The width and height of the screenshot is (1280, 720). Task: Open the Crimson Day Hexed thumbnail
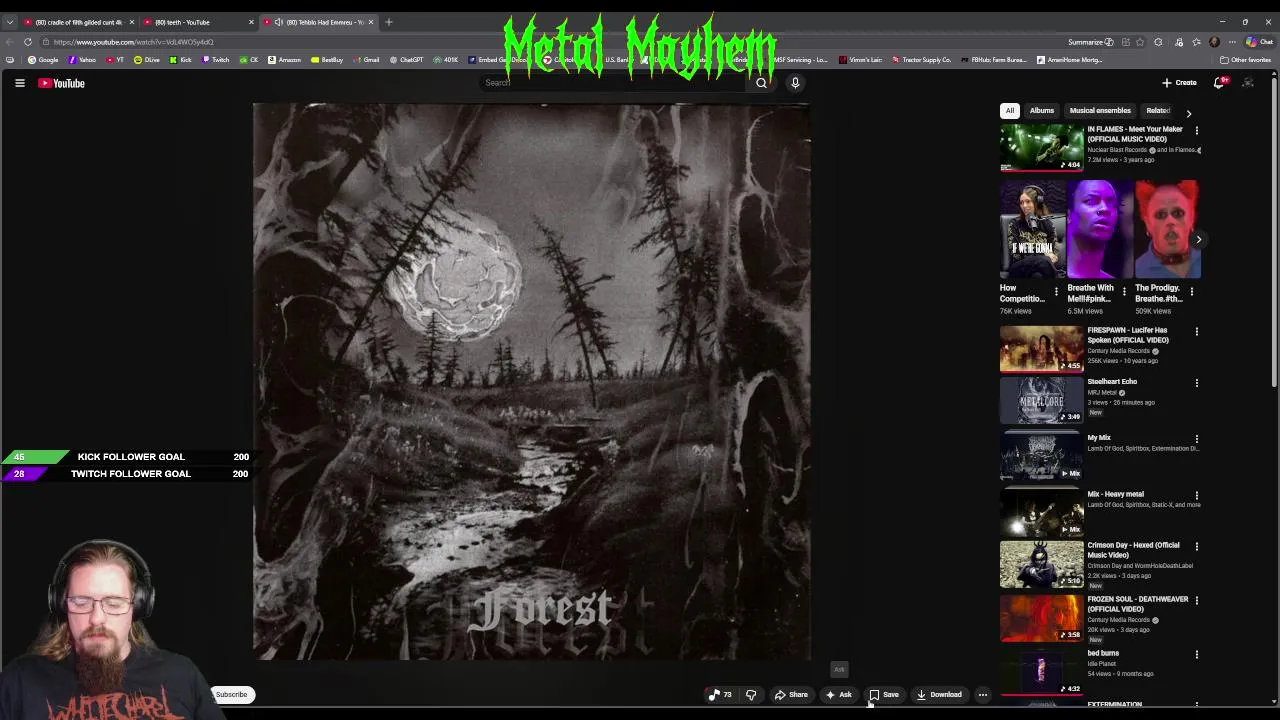tap(1041, 564)
